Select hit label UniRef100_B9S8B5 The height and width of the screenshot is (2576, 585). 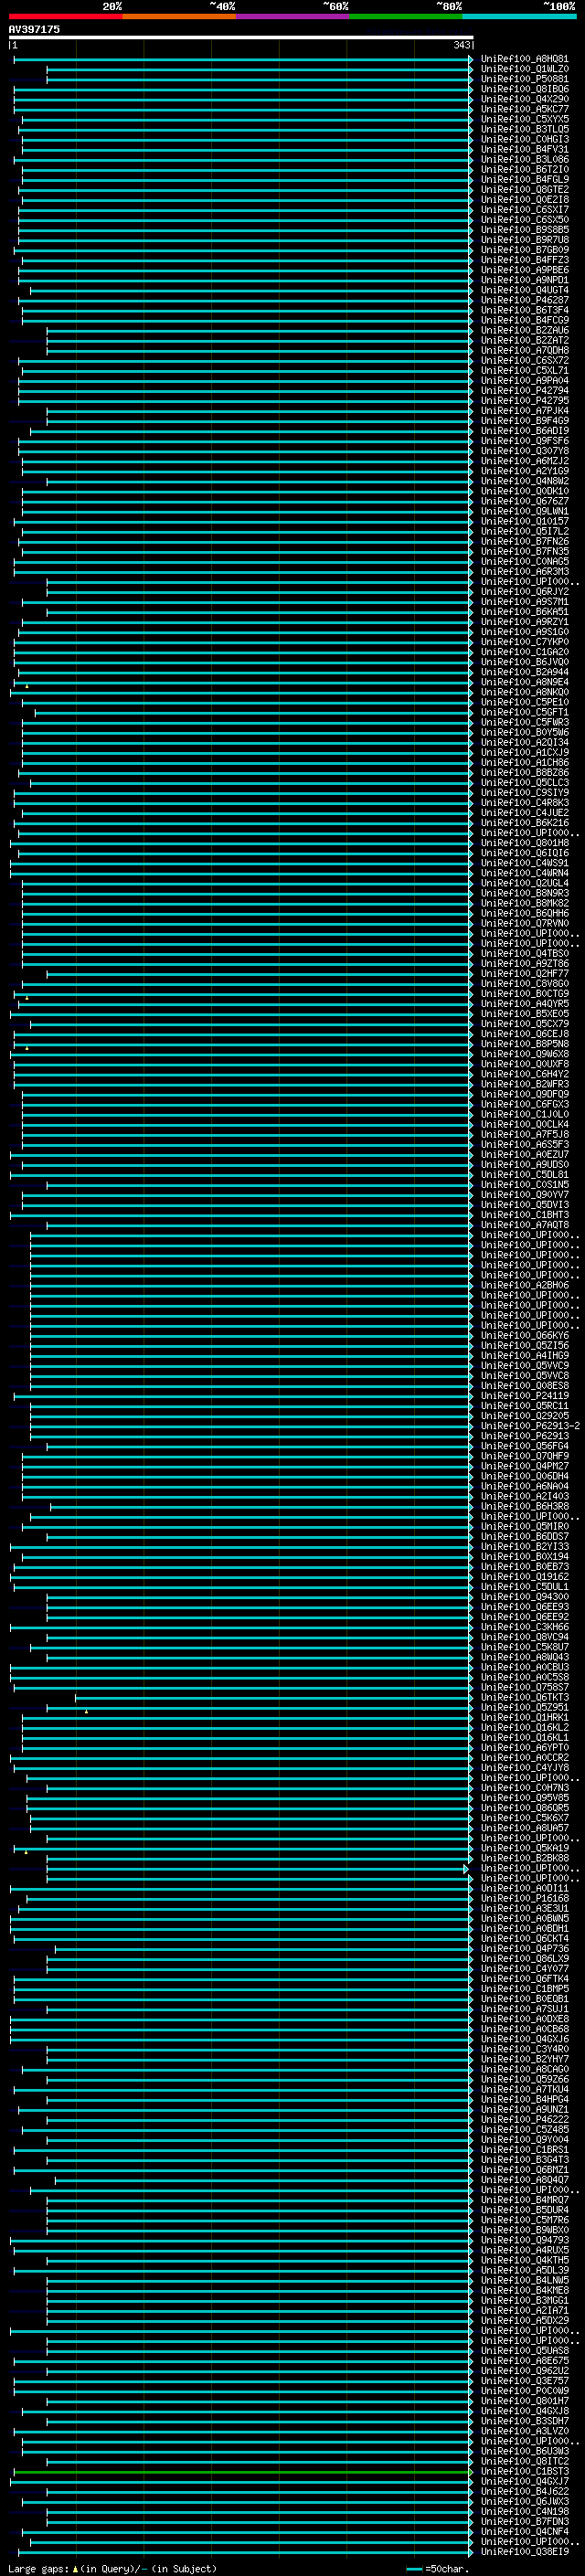pos(524,229)
